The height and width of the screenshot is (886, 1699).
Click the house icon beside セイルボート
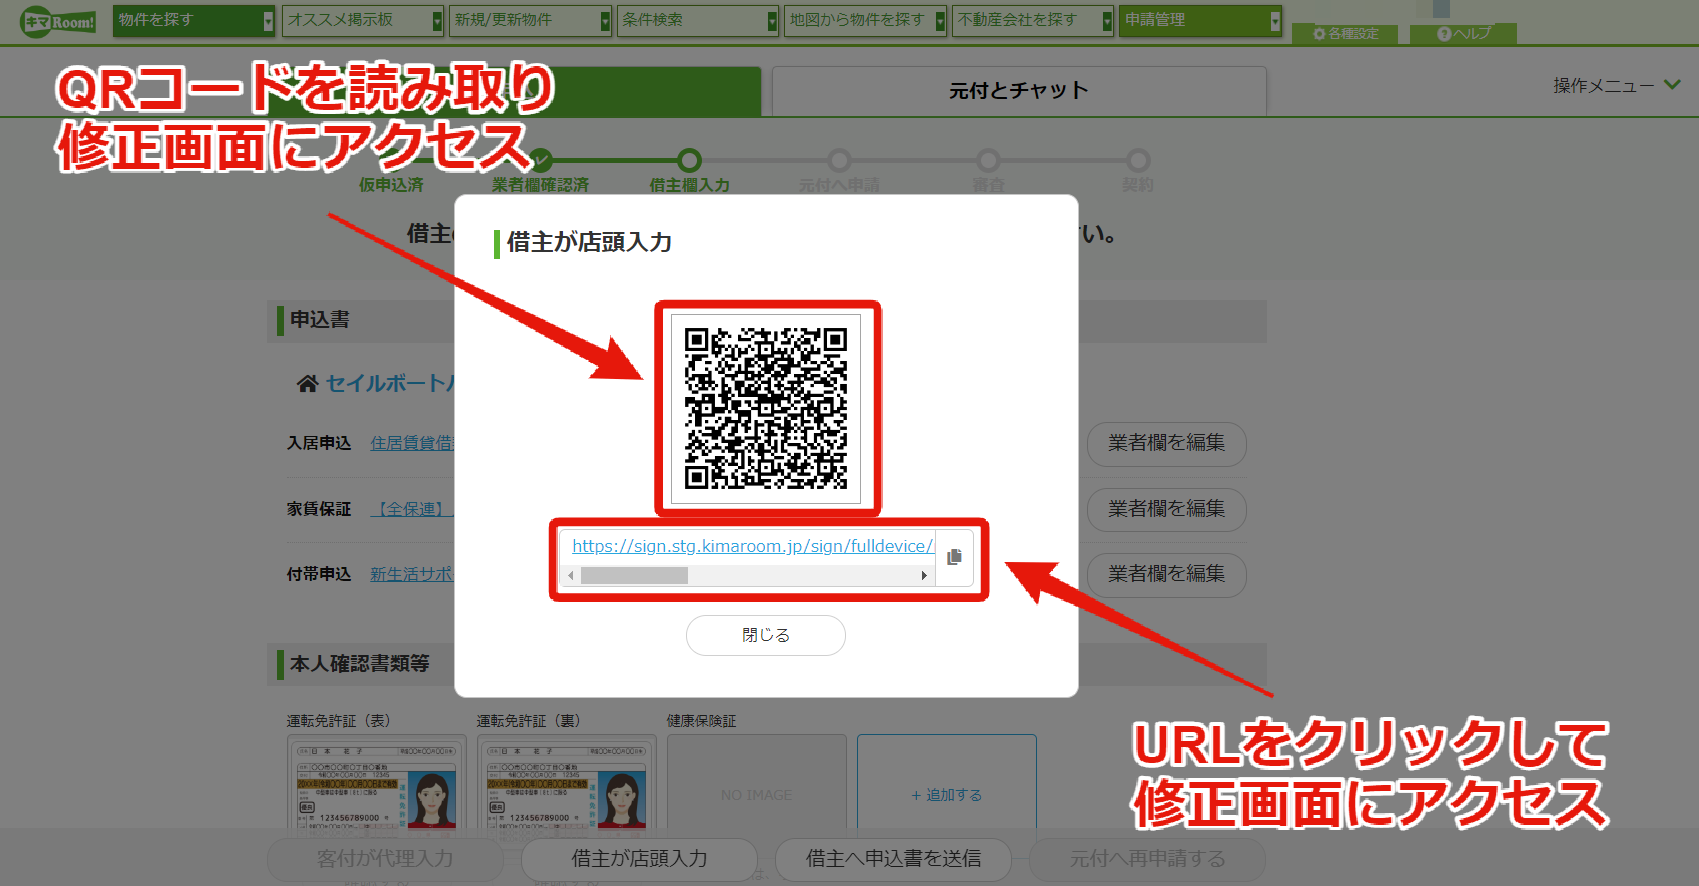point(307,383)
